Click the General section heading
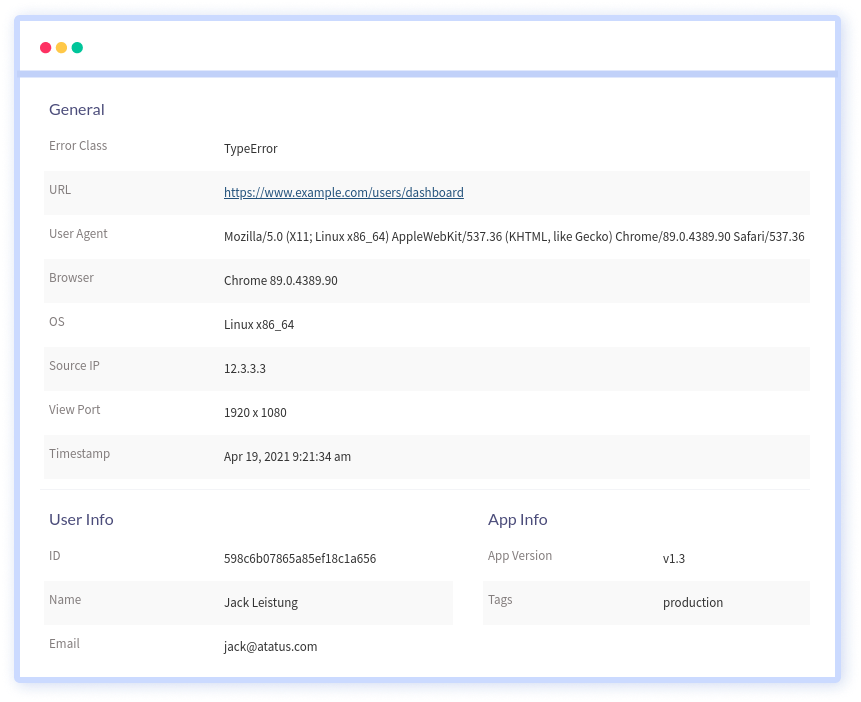The width and height of the screenshot is (861, 702). click(x=76, y=110)
